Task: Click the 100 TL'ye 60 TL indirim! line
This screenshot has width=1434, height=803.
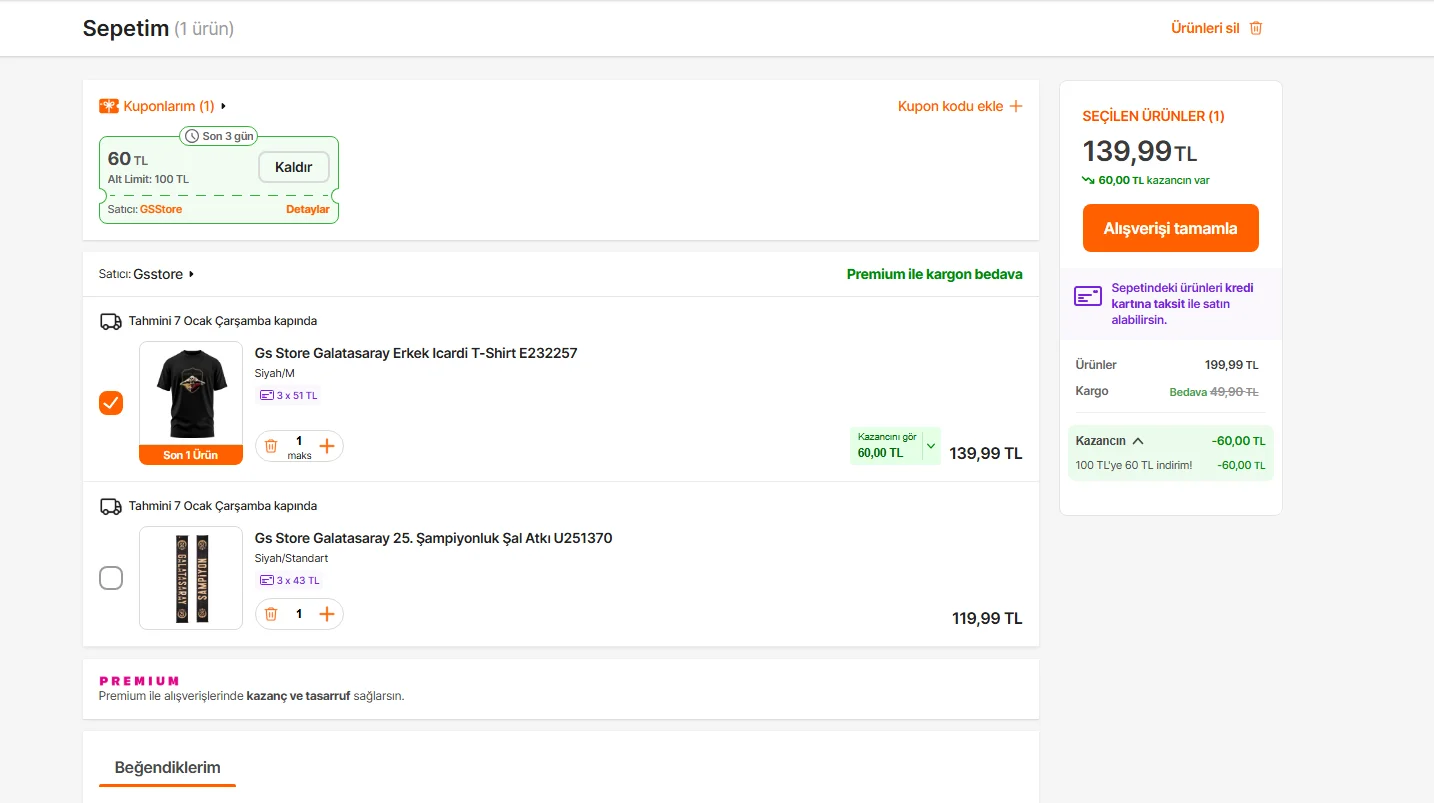Action: tap(1134, 465)
